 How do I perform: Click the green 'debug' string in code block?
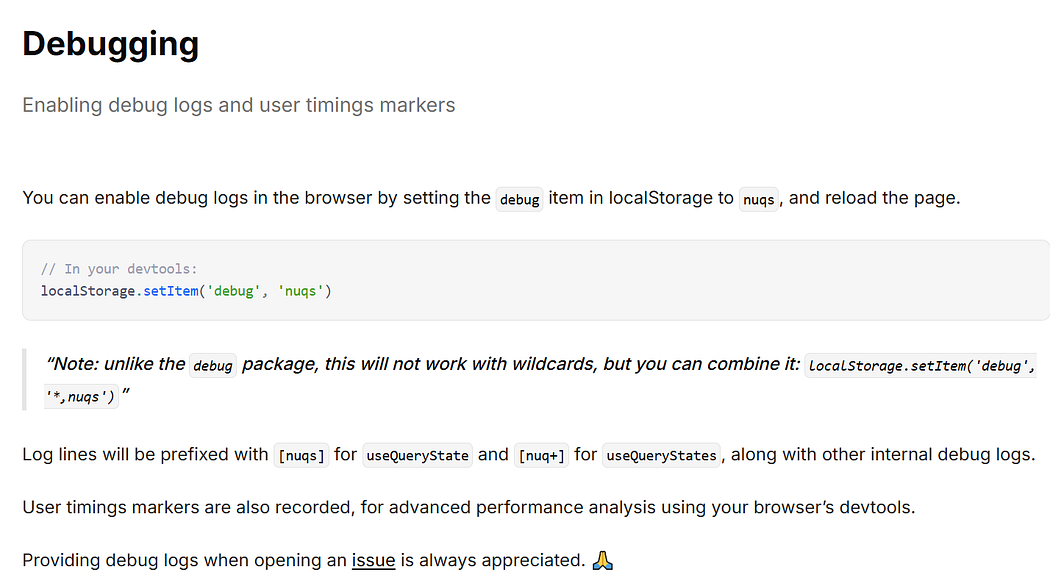[x=233, y=291]
